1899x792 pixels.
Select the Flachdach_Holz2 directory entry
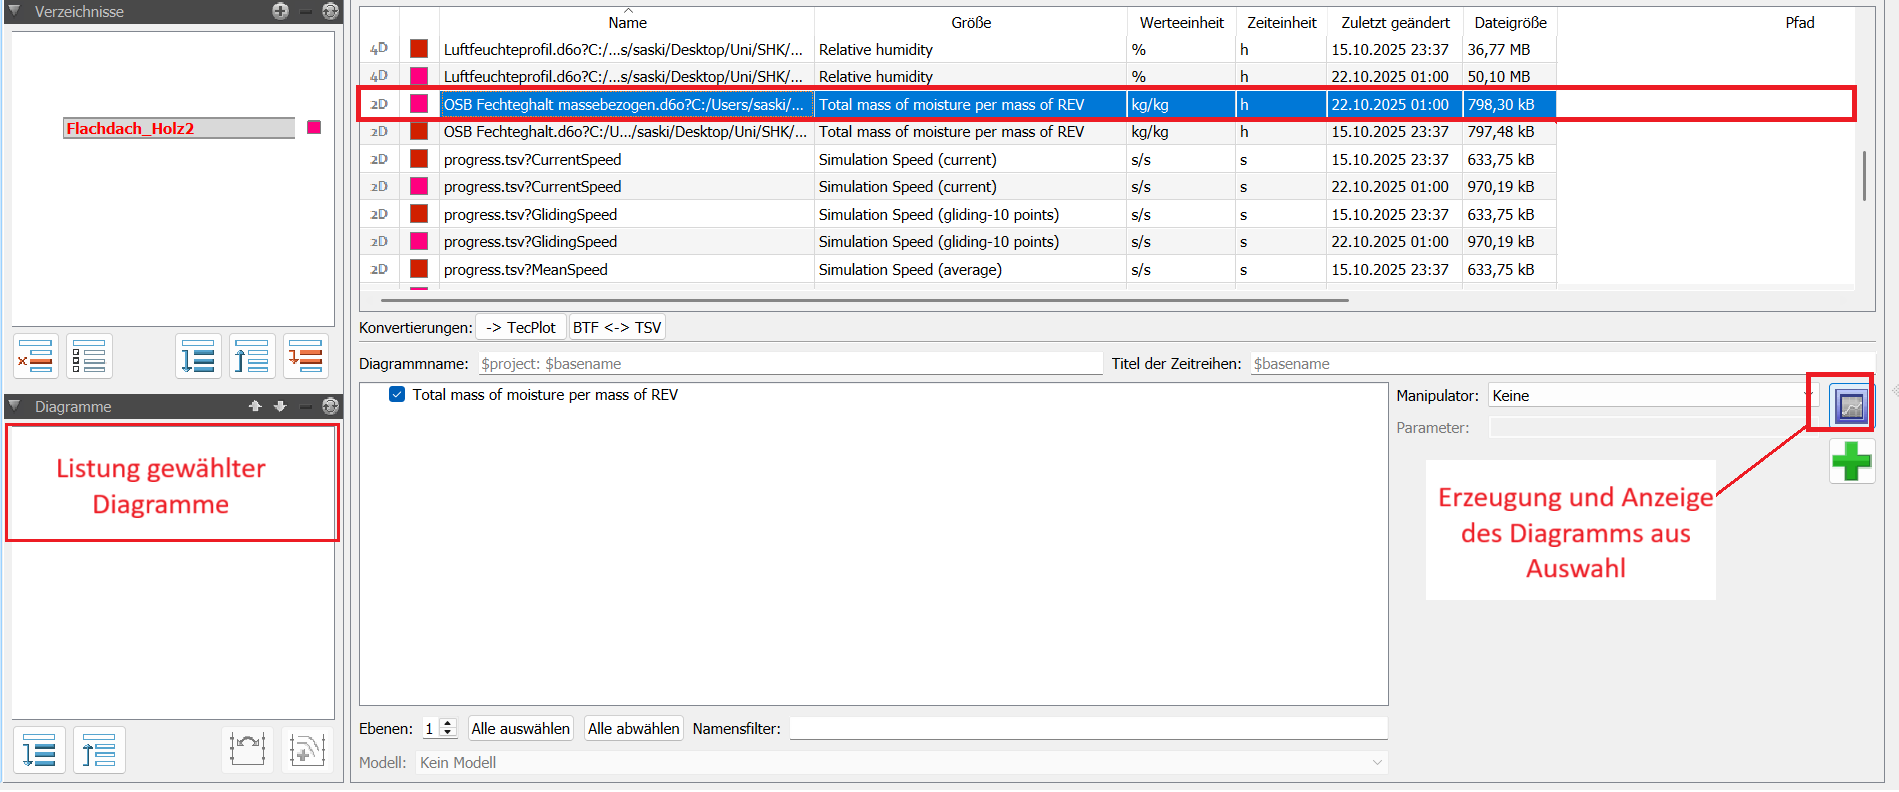[x=179, y=128]
